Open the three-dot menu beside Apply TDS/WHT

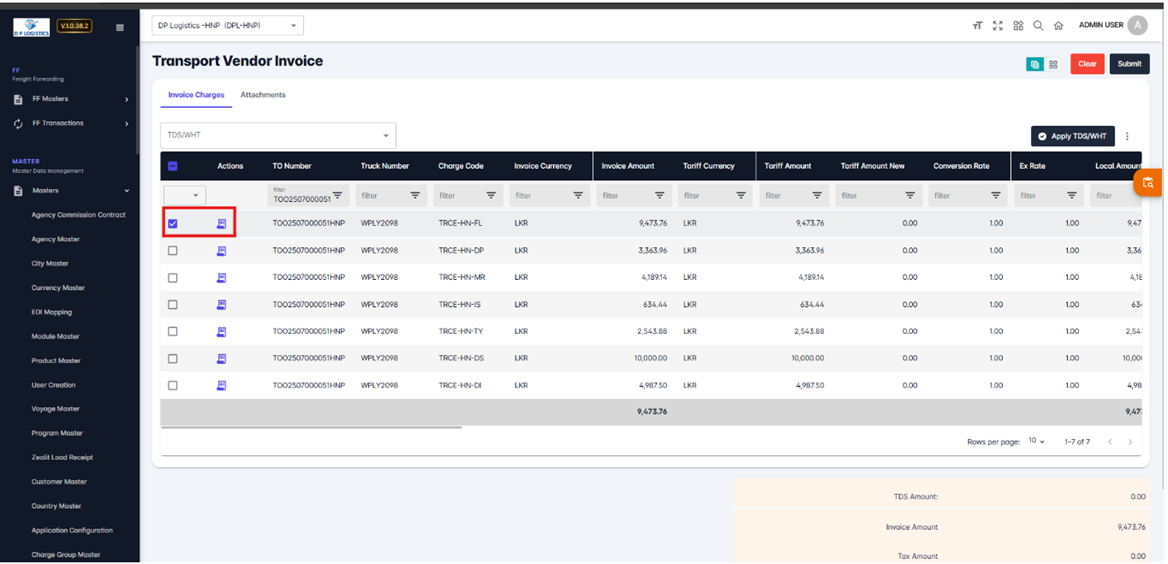click(x=1127, y=137)
